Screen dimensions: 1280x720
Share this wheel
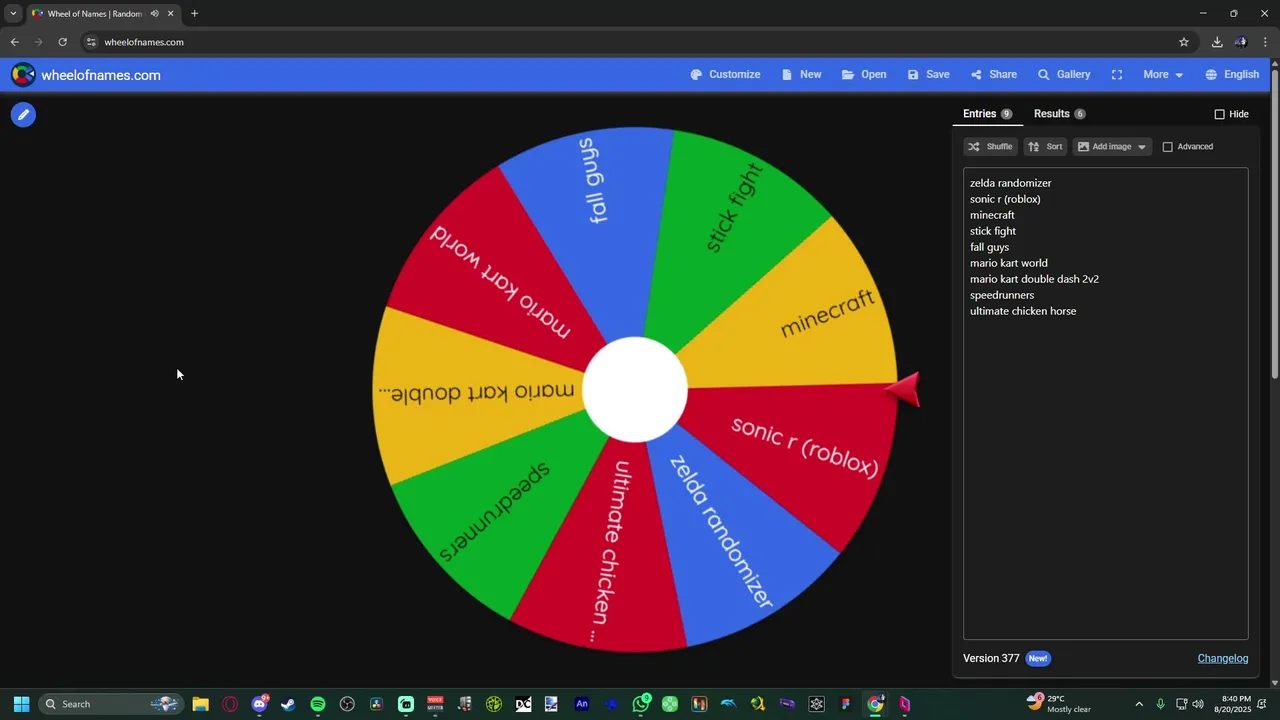click(993, 75)
